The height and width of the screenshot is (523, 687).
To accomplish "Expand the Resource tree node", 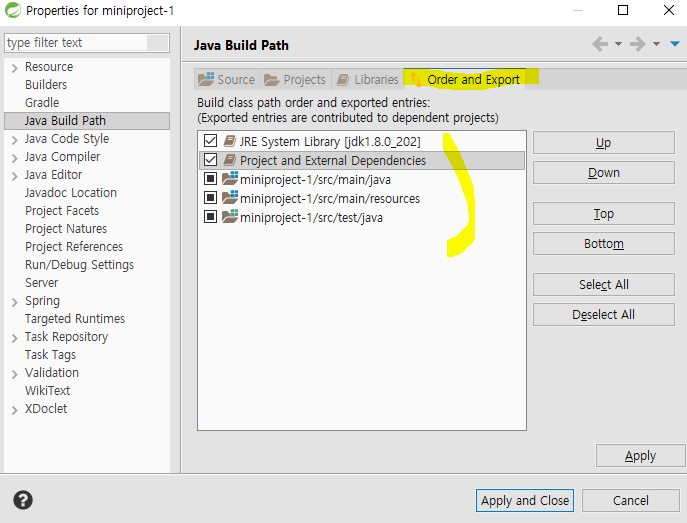I will 14,68.
